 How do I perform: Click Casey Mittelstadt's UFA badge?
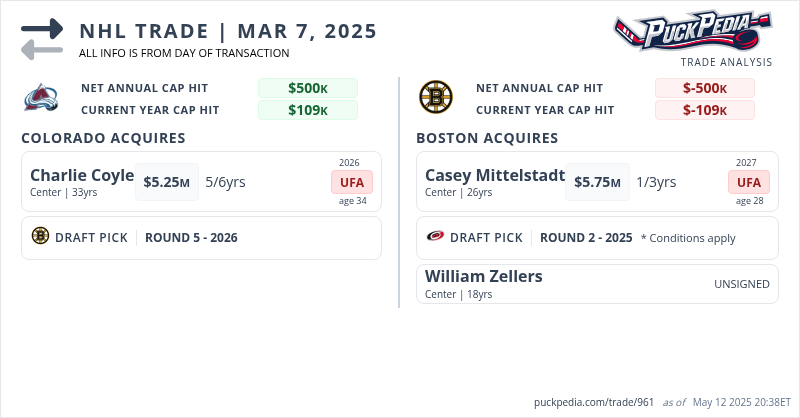coord(749,182)
